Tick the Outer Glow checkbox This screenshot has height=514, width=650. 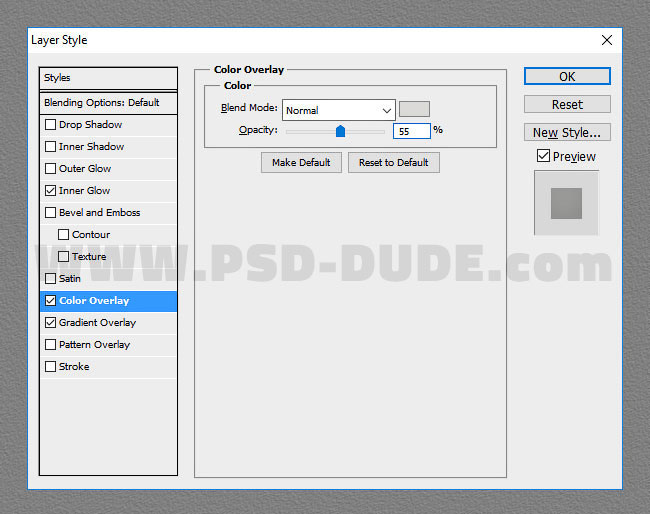pyautogui.click(x=50, y=168)
